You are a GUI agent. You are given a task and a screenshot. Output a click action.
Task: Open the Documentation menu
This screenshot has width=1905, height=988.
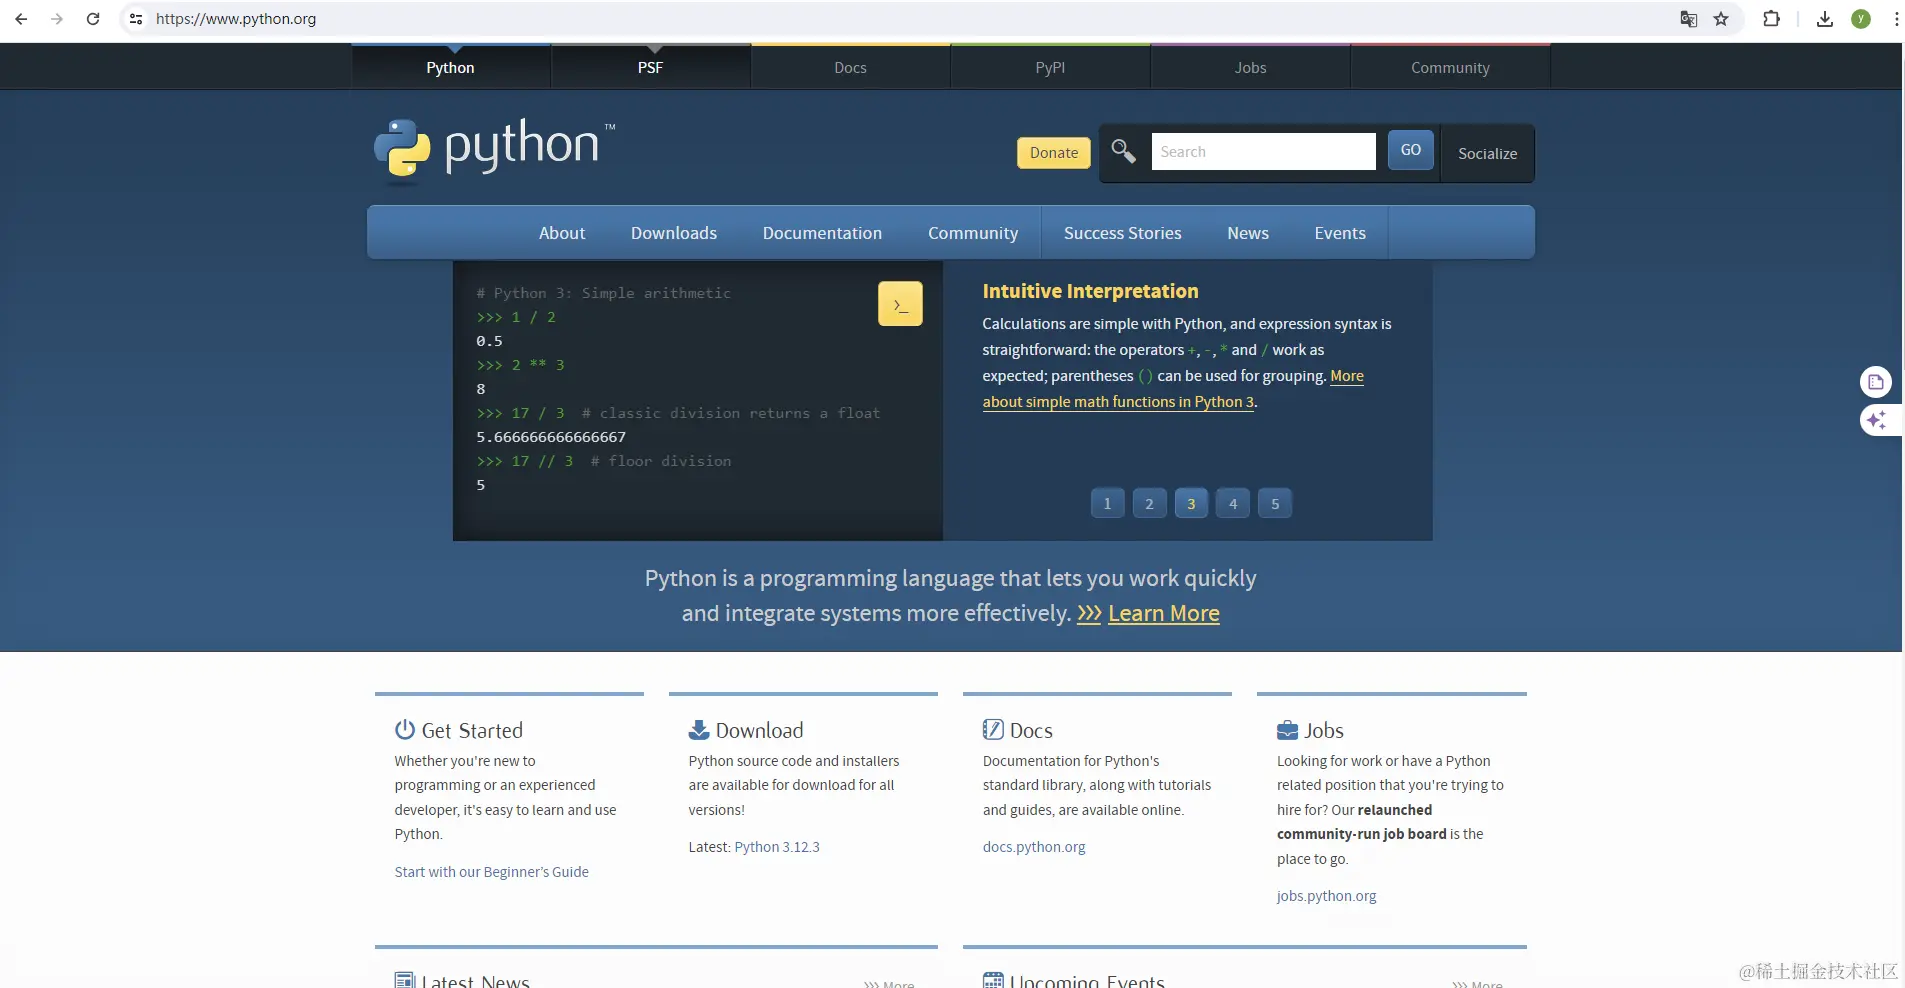click(x=822, y=233)
